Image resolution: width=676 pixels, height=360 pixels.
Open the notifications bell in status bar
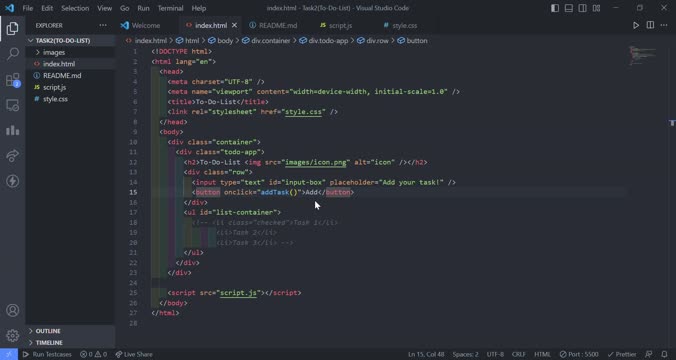pos(664,354)
